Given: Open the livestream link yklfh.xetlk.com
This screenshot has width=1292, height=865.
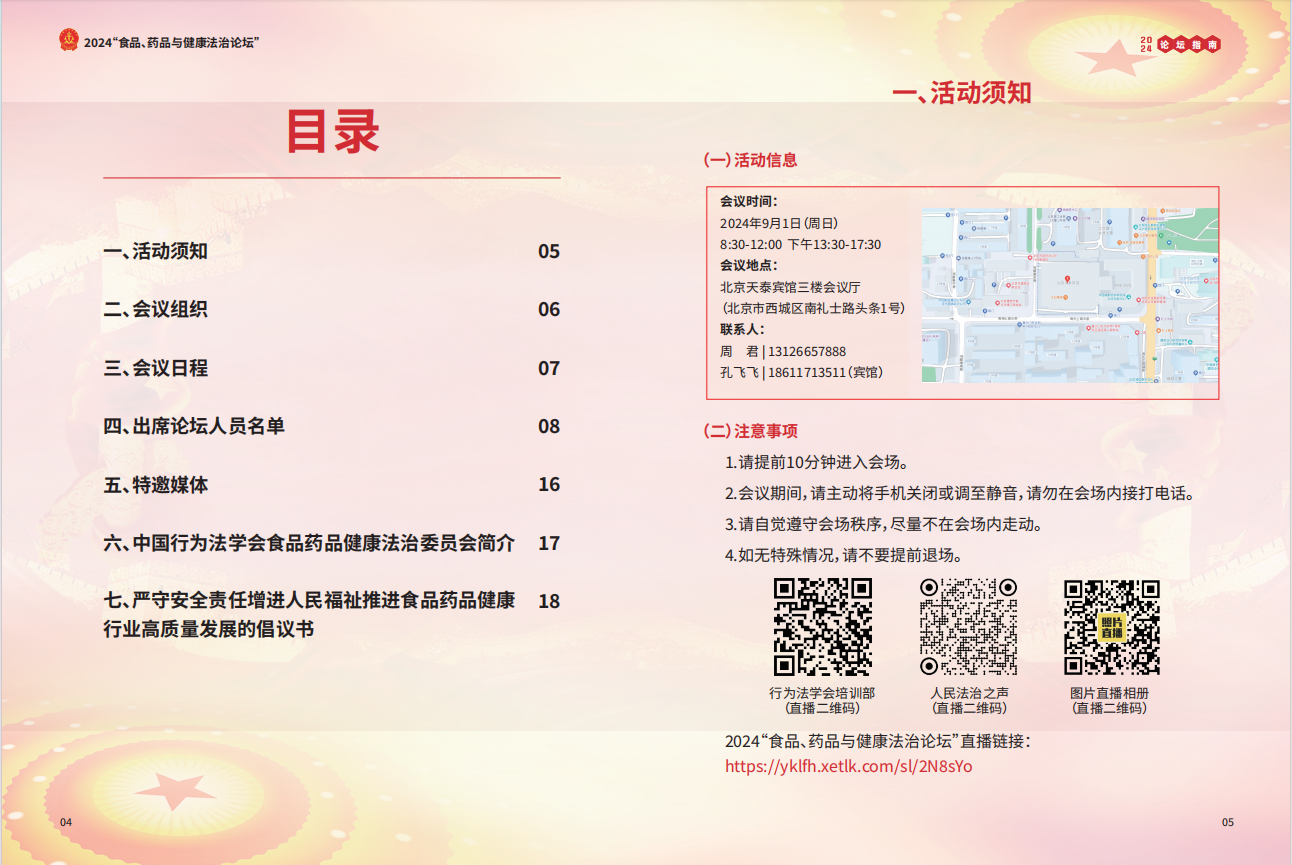Looking at the screenshot, I should coord(848,767).
